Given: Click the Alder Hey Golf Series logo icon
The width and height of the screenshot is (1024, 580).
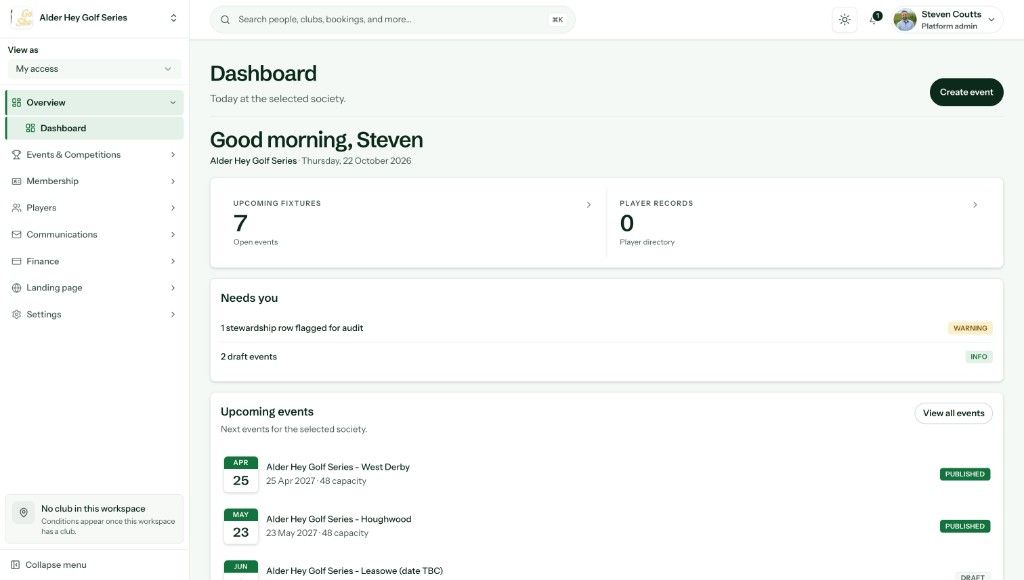Looking at the screenshot, I should (24, 18).
